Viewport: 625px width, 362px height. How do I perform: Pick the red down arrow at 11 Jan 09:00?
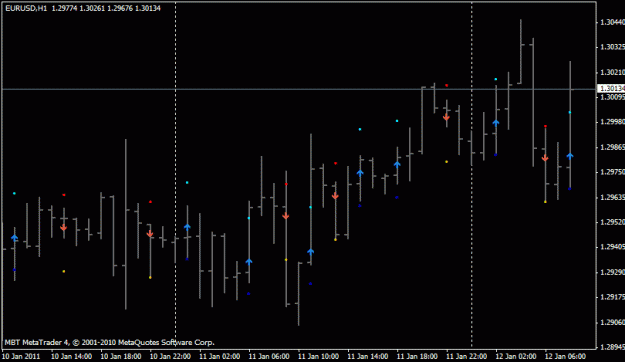point(286,216)
